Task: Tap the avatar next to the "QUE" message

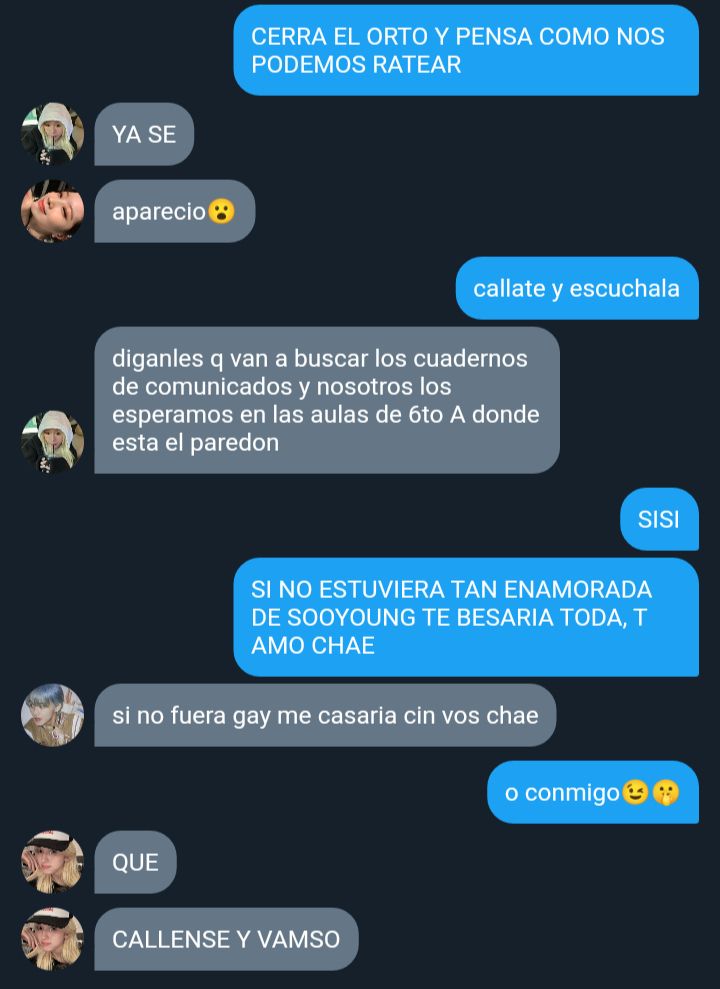Action: pyautogui.click(x=52, y=862)
